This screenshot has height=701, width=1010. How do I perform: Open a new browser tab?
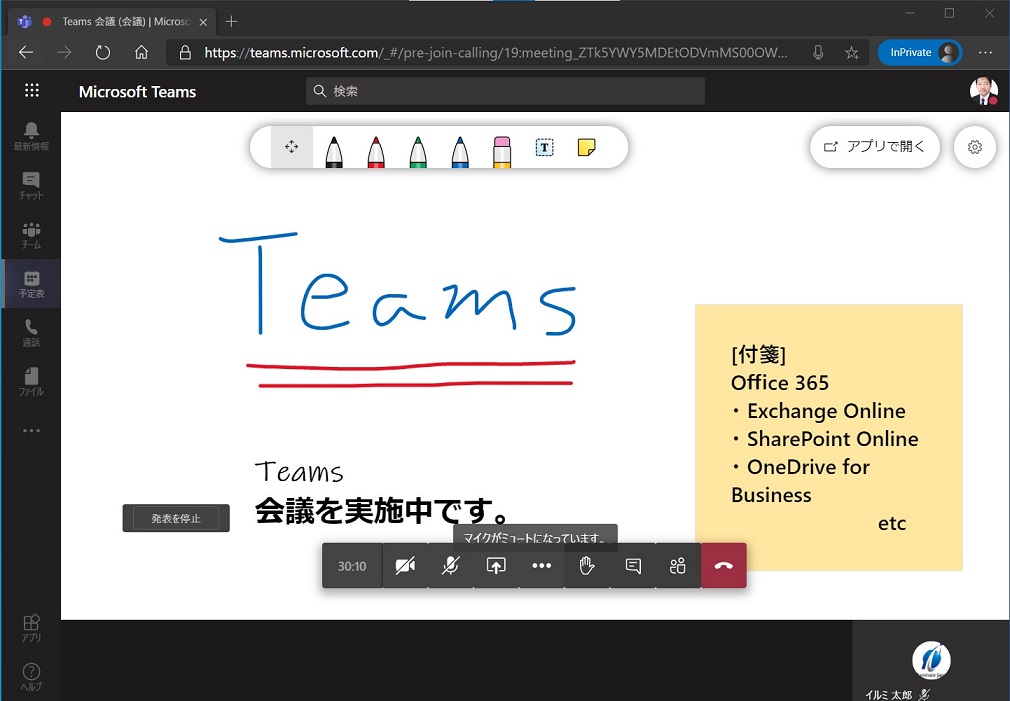coord(231,21)
